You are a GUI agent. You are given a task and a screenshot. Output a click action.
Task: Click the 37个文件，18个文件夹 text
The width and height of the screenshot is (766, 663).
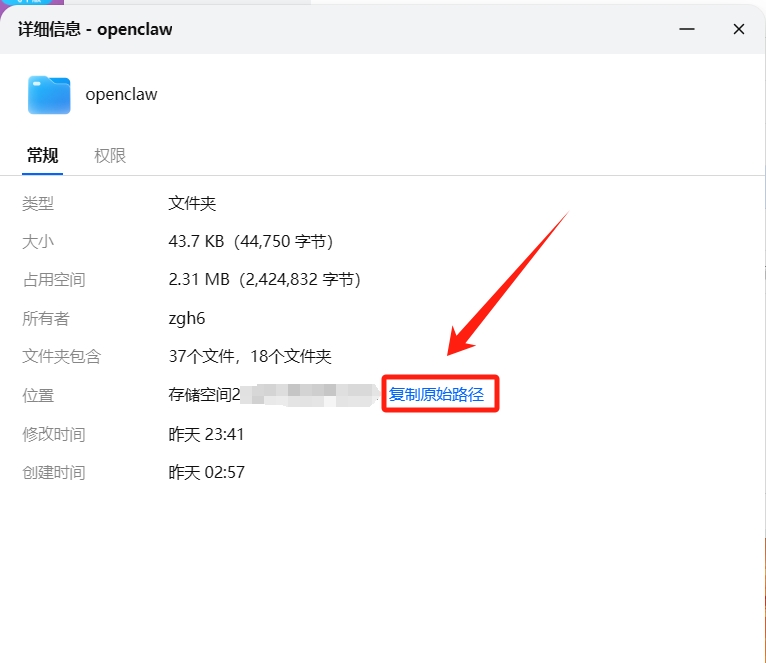point(250,356)
